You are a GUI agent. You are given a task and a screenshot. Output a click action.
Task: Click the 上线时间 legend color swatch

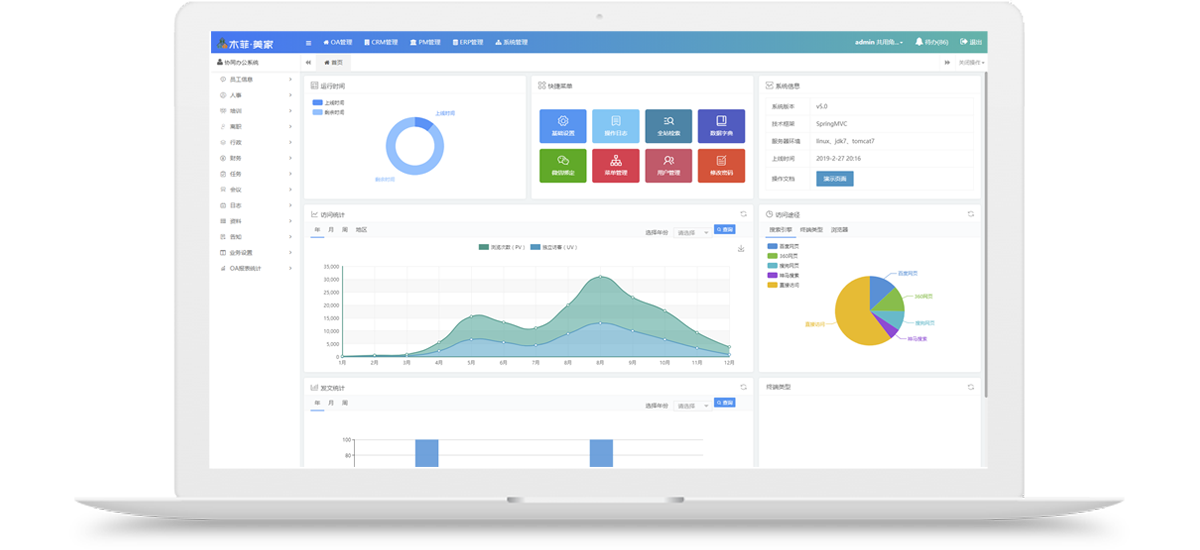(317, 102)
